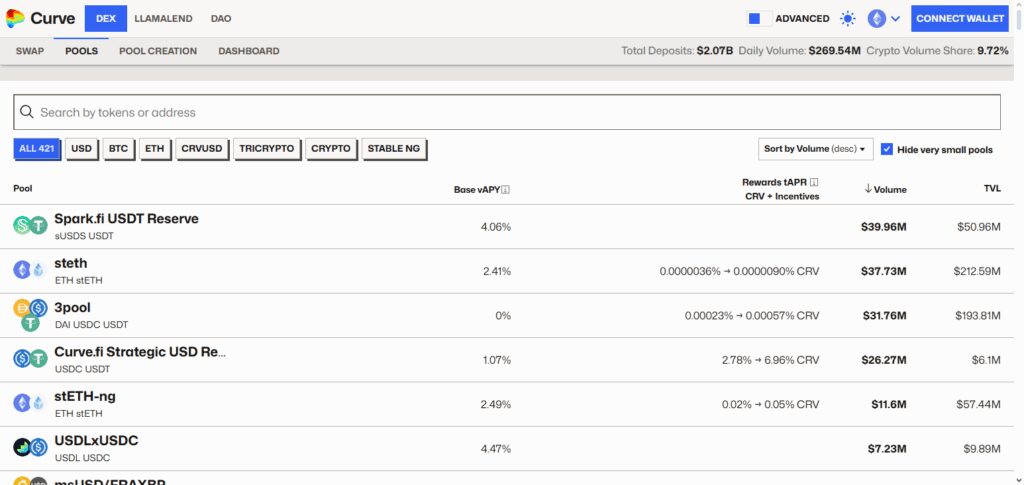1024x485 pixels.
Task: Click the Base vAPY info icon
Action: [x=505, y=190]
